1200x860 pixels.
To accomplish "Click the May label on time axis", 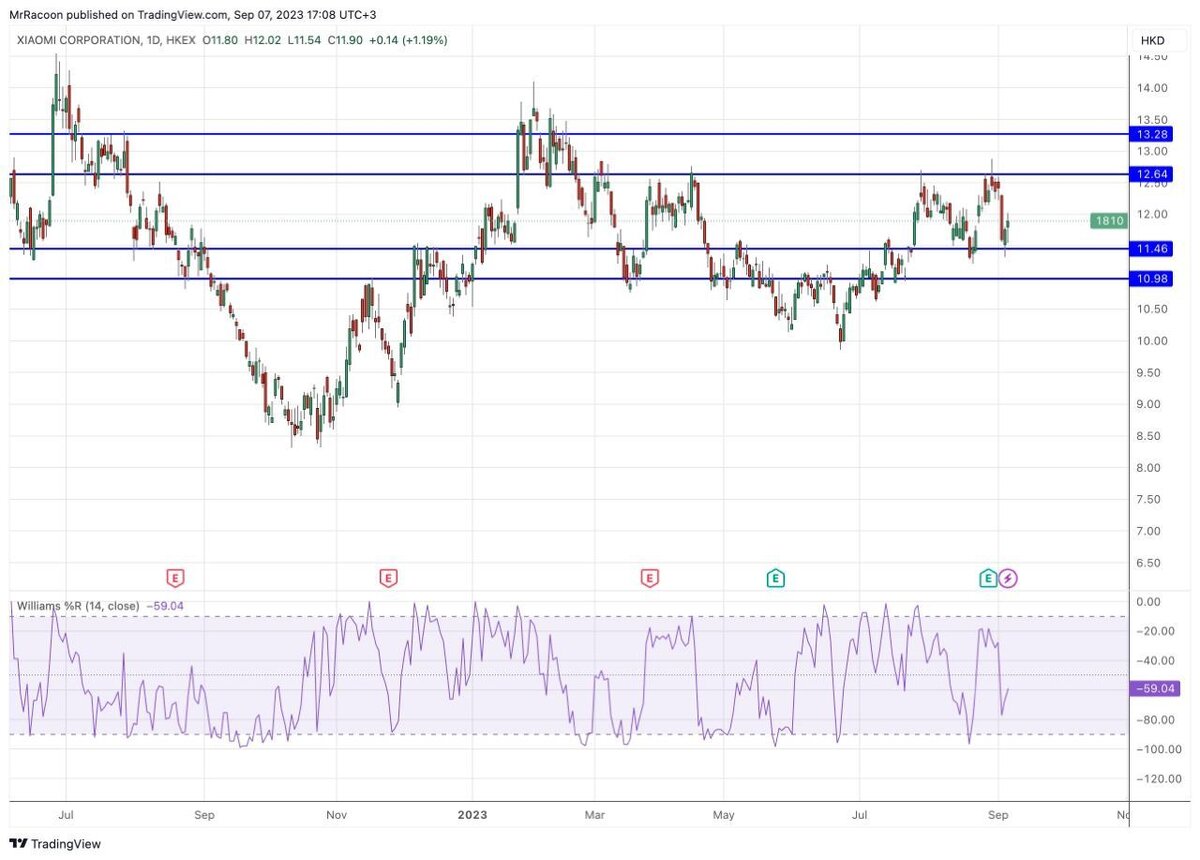I will [723, 815].
